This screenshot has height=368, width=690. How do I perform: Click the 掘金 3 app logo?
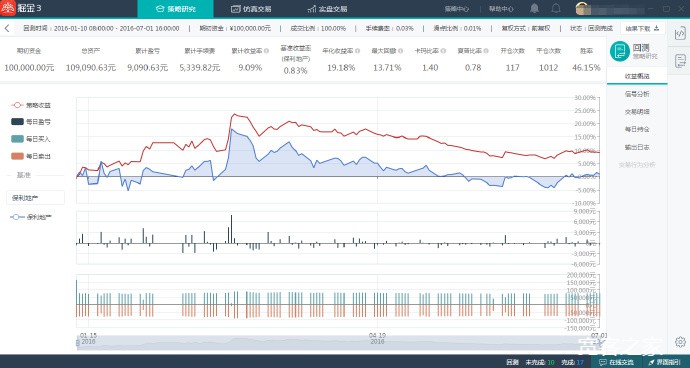[8, 8]
